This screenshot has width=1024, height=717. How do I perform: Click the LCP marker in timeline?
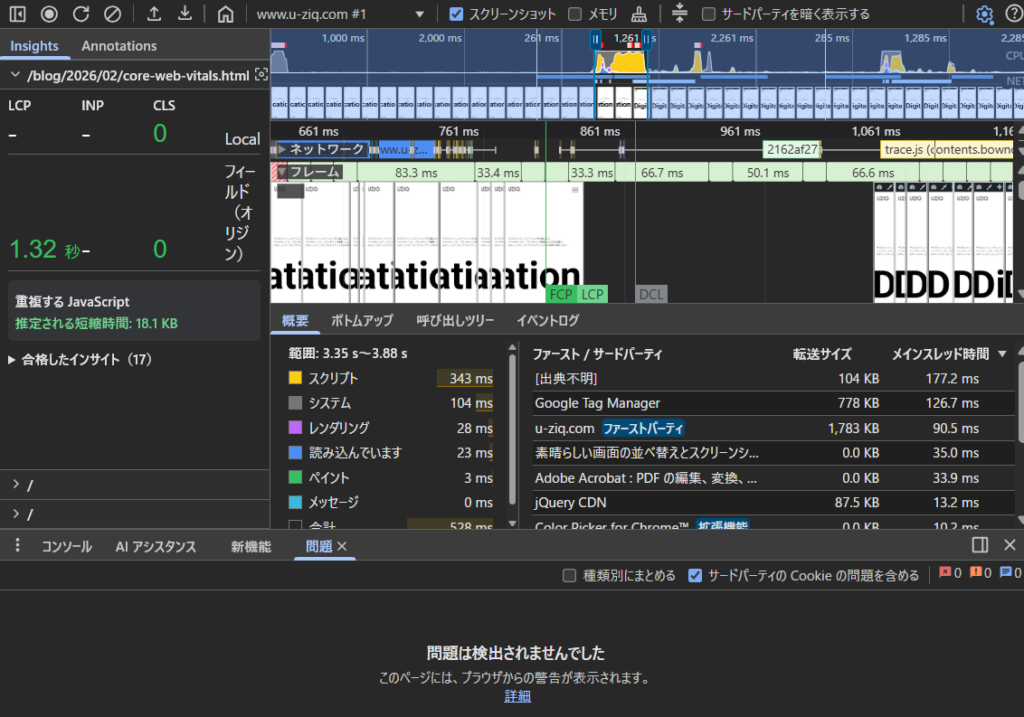(x=593, y=294)
